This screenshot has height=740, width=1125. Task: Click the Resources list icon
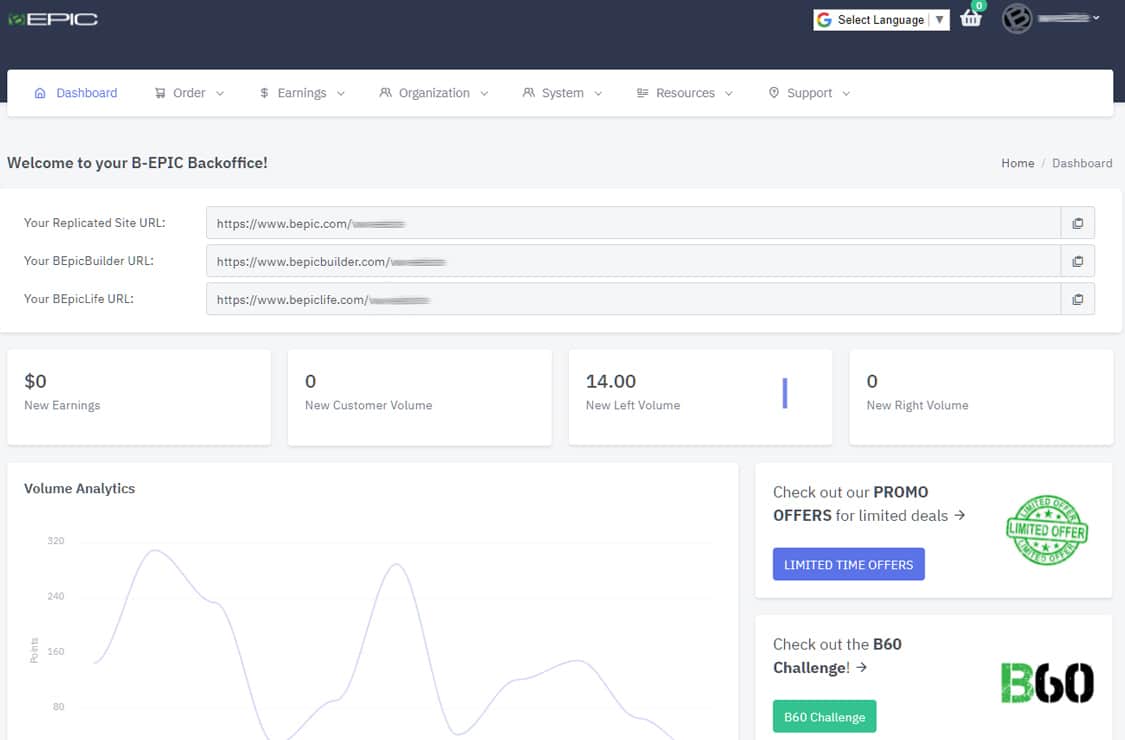pyautogui.click(x=642, y=93)
